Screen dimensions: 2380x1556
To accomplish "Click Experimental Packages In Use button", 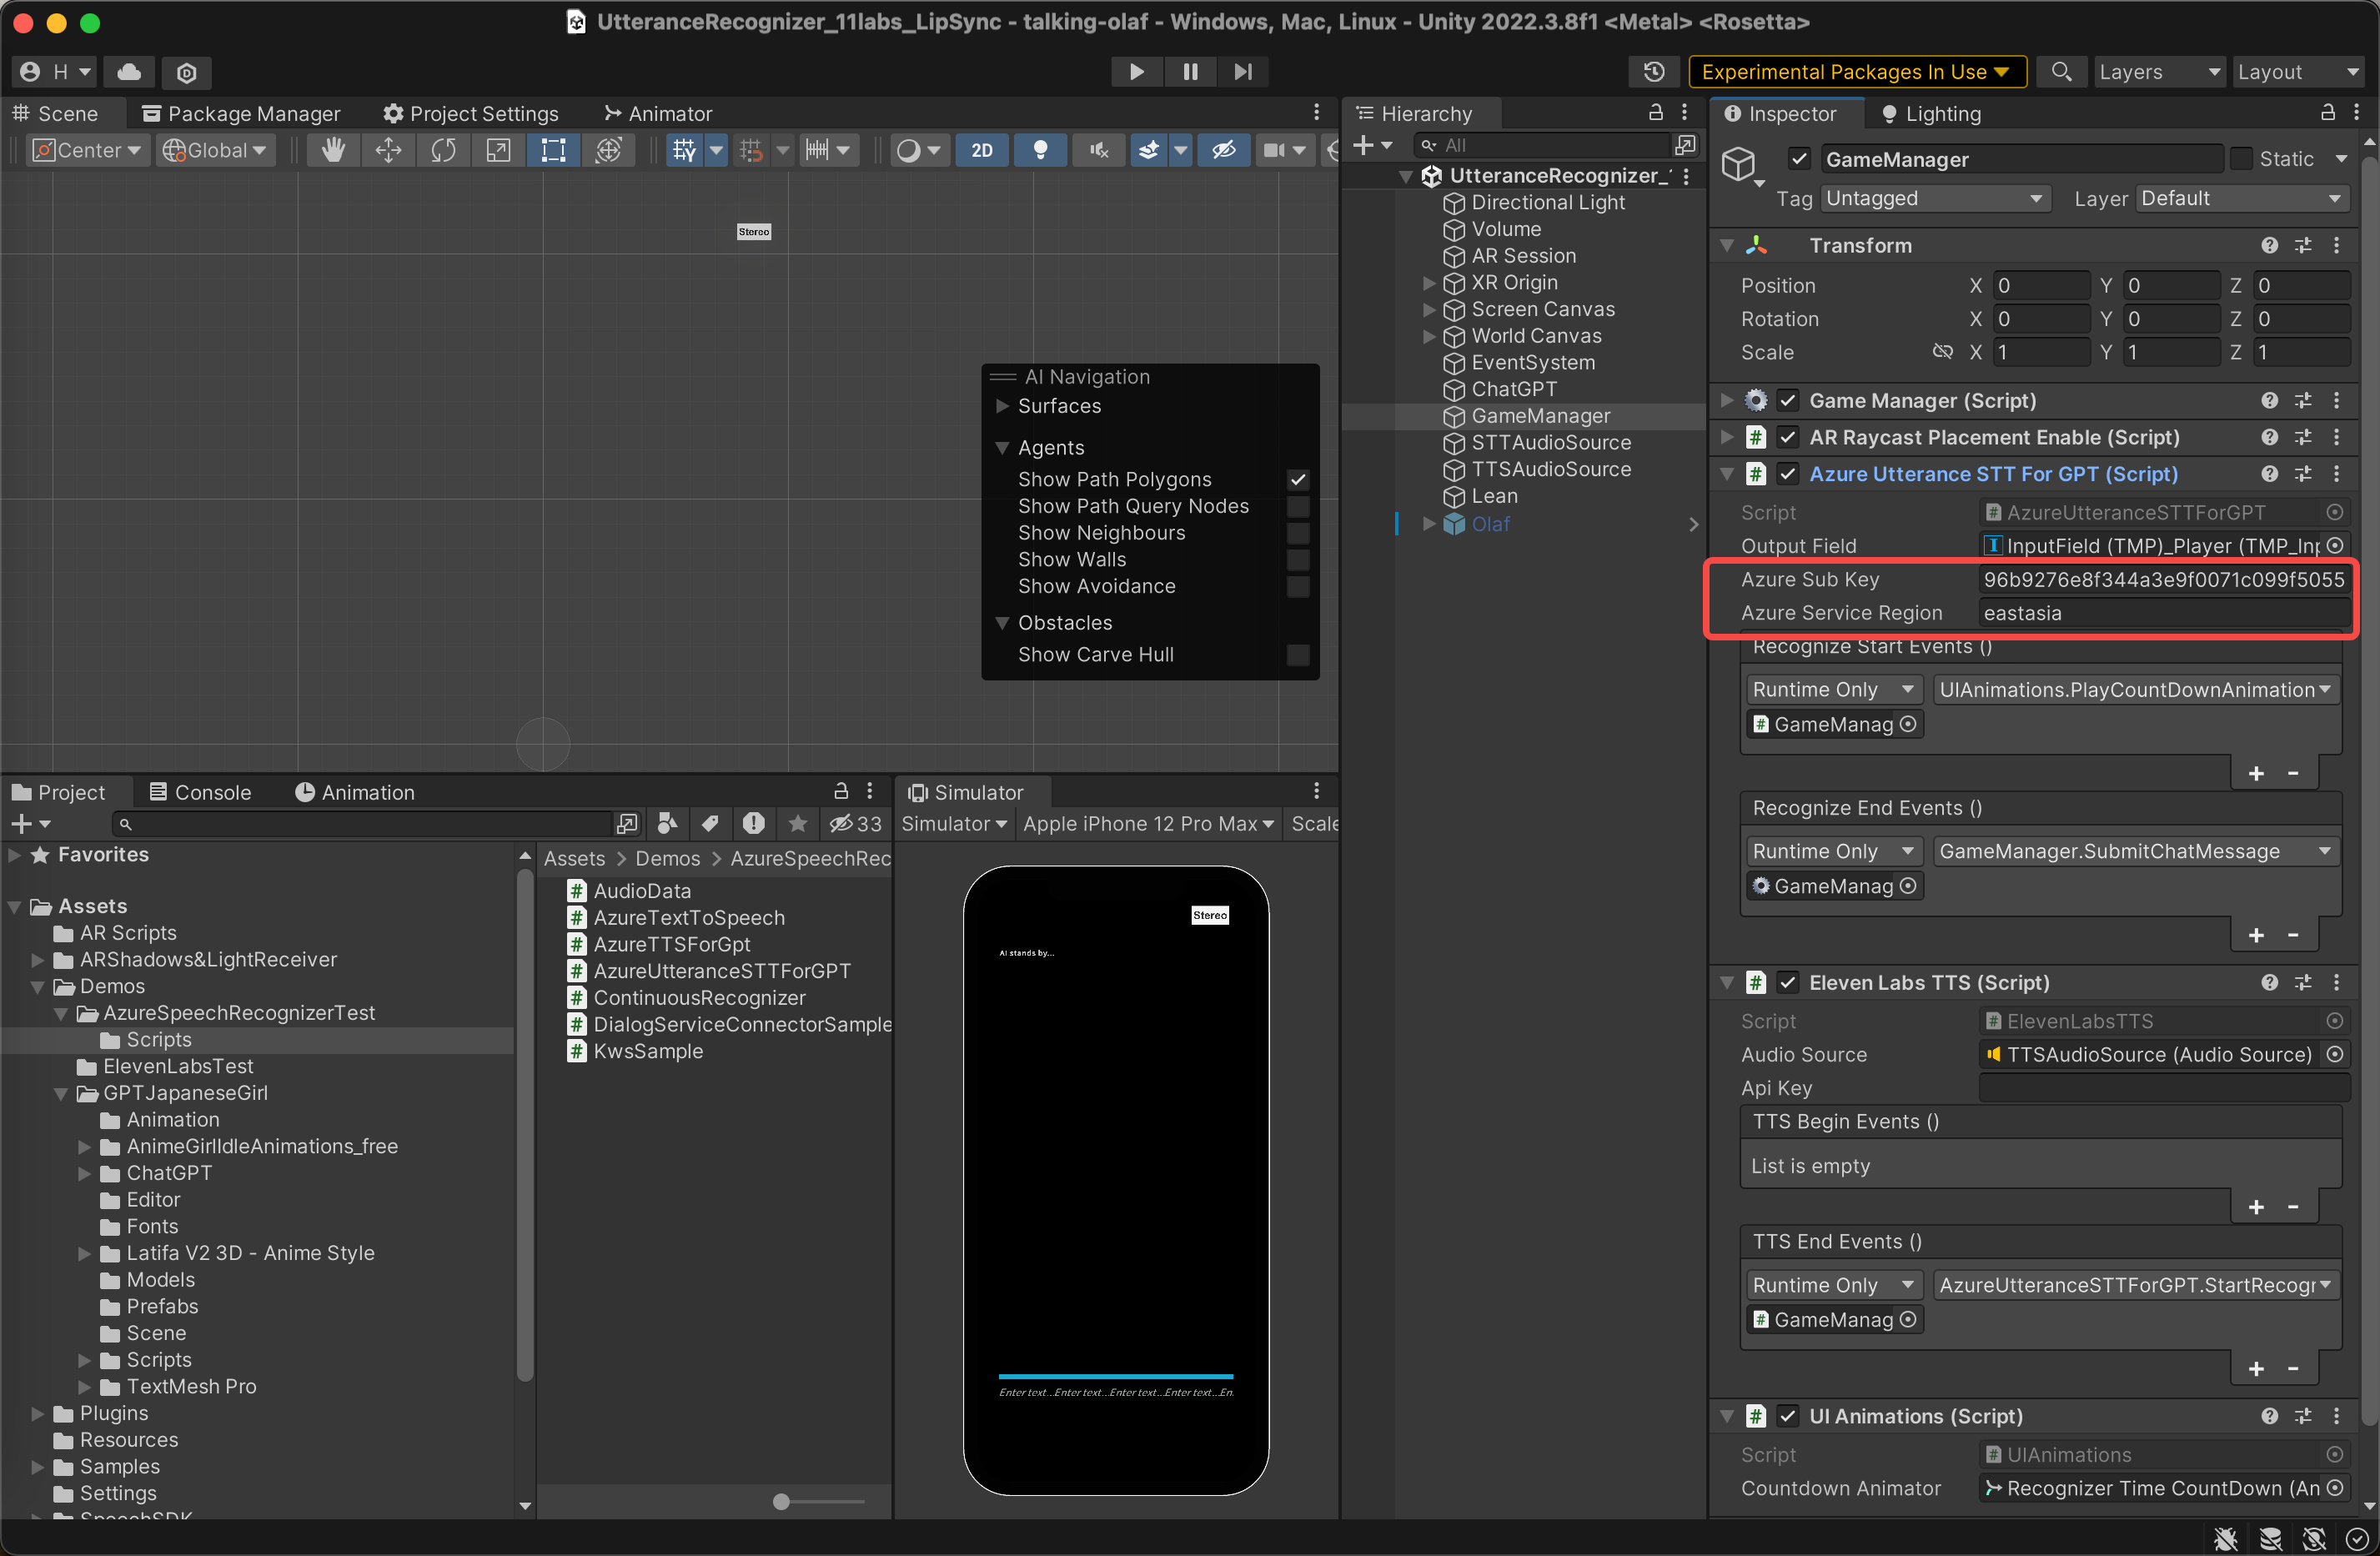I will 1856,72.
